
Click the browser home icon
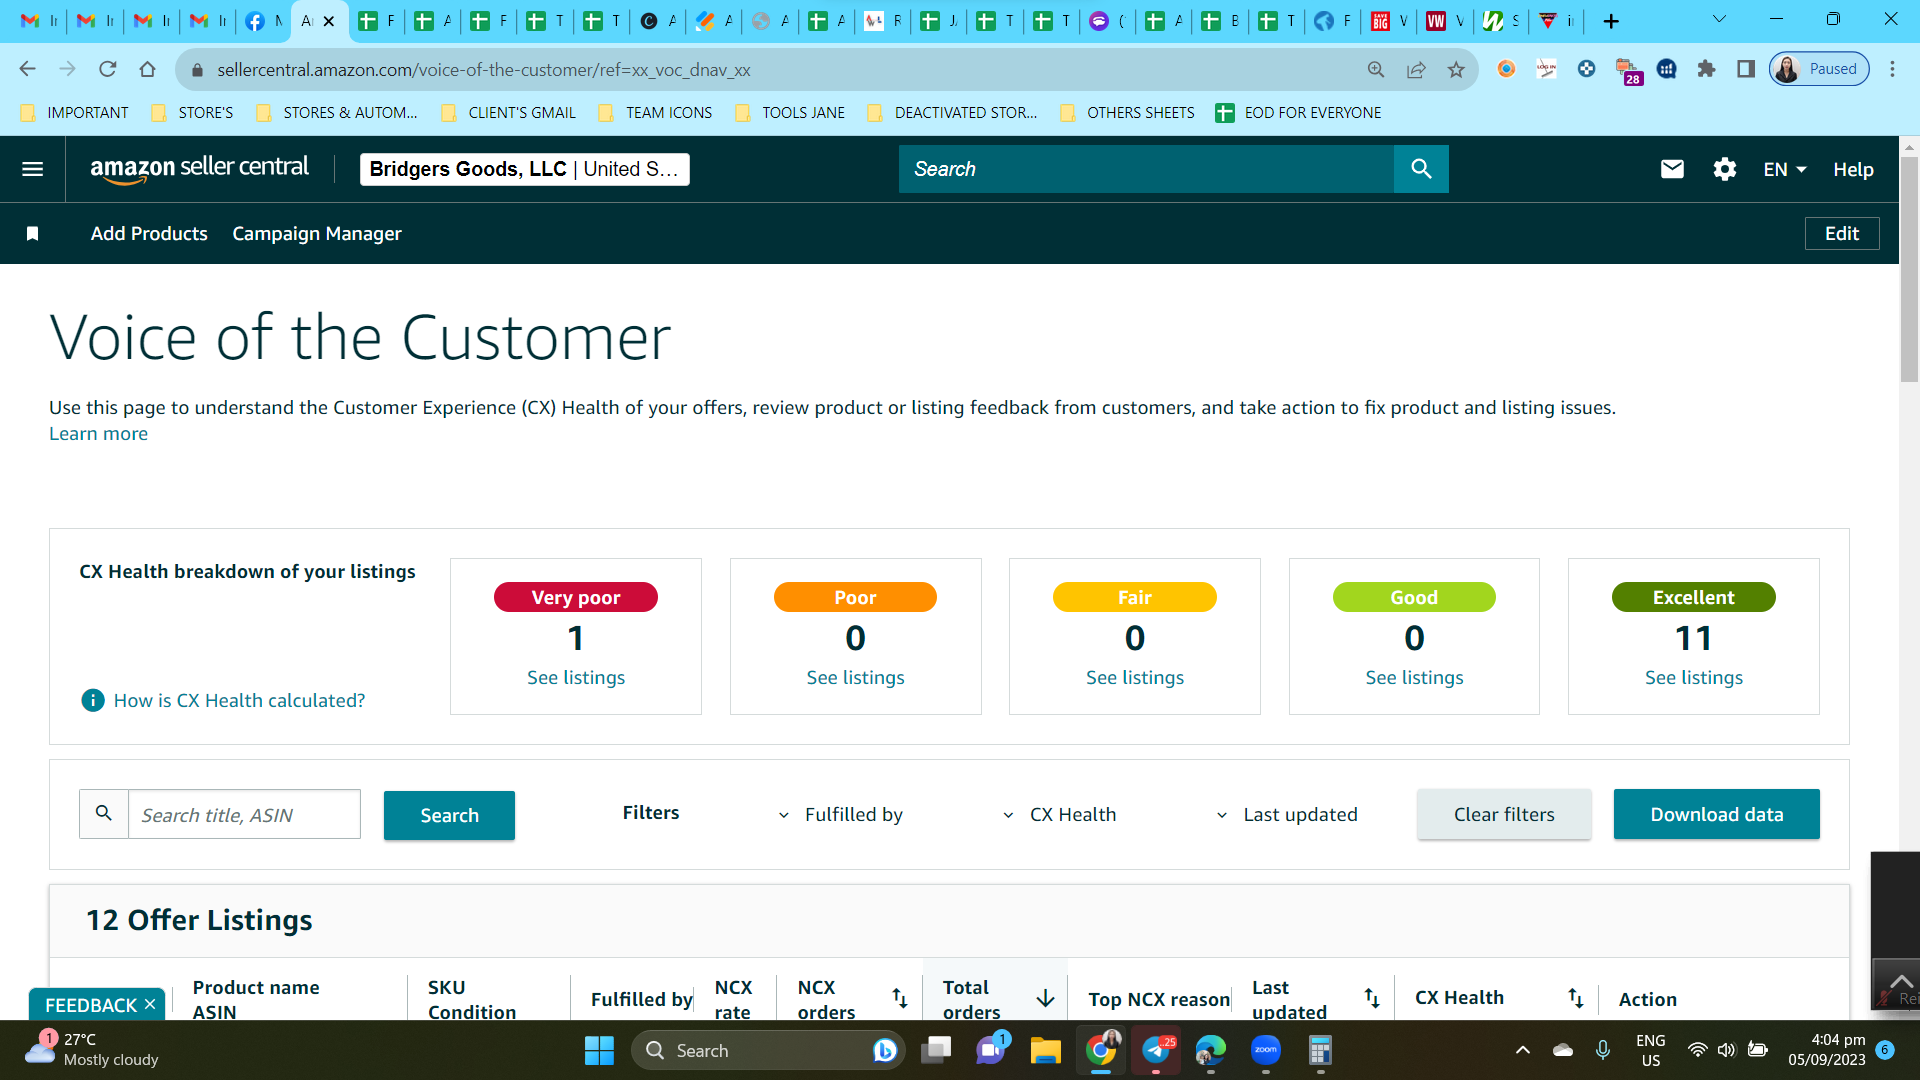pyautogui.click(x=147, y=69)
